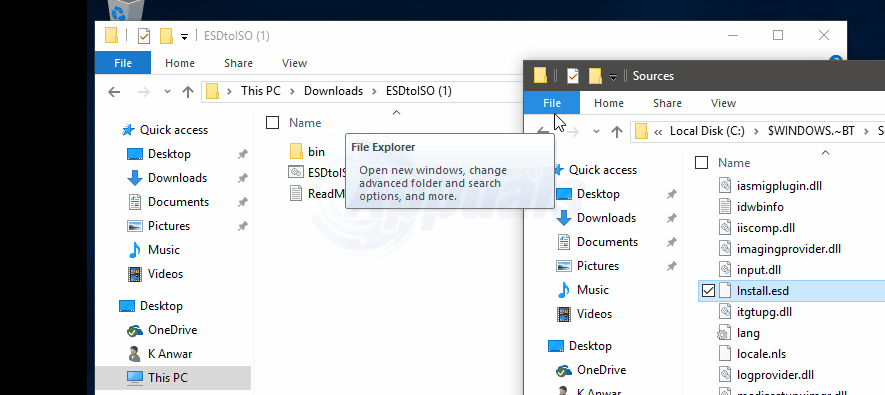Viewport: 885px width, 395px height.
Task: Open Home tab in ESDtoISO window
Action: (179, 63)
